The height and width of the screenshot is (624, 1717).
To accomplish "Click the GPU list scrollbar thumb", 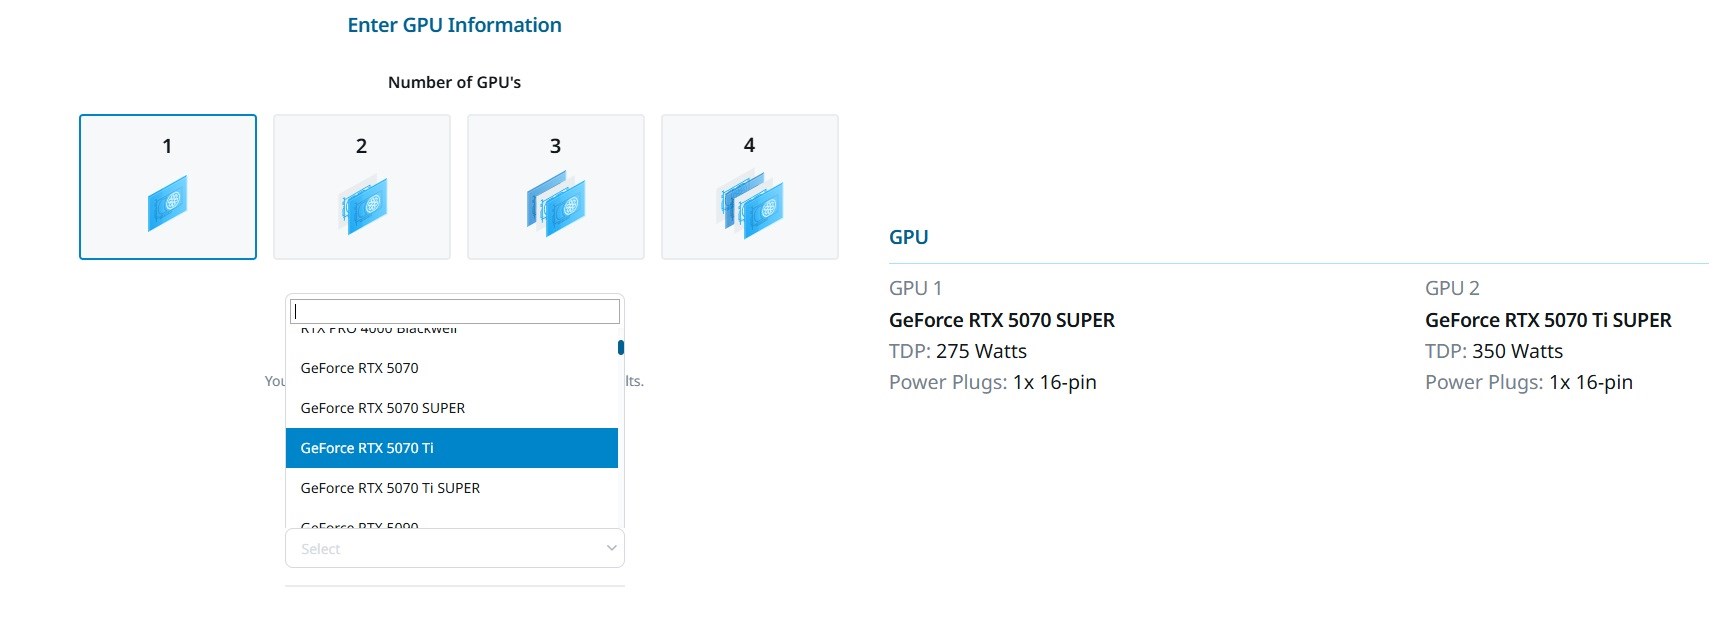I will click(x=621, y=347).
